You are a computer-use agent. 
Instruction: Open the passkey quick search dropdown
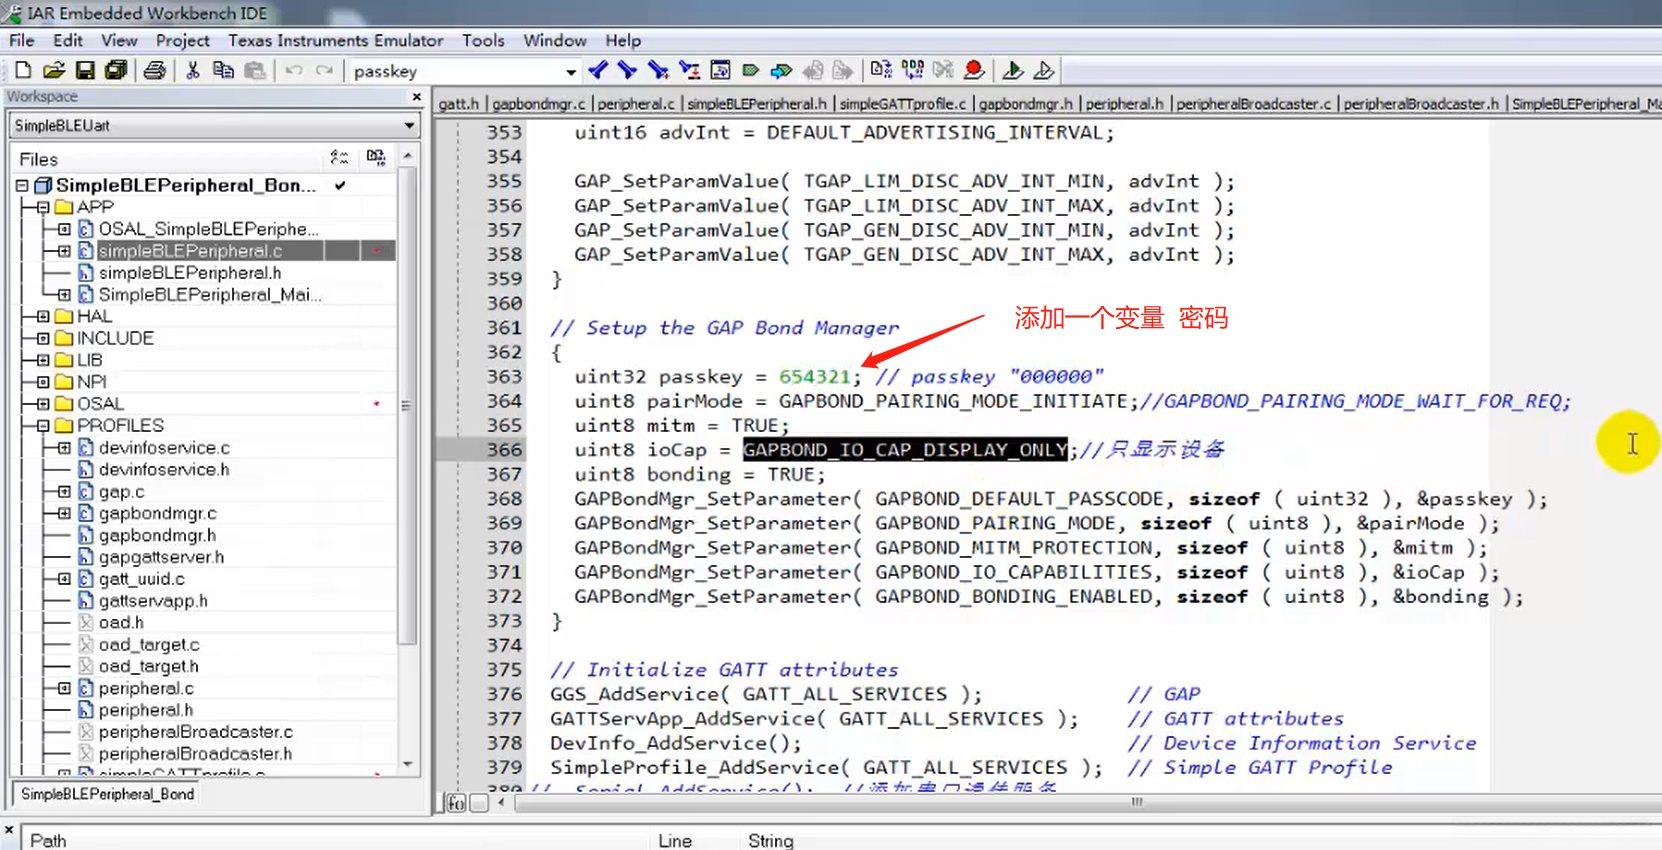click(571, 72)
